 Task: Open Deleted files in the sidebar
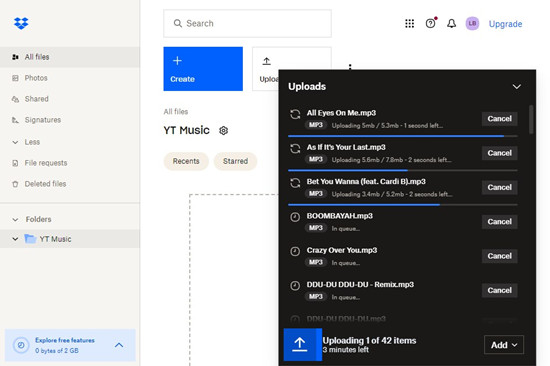70,184
